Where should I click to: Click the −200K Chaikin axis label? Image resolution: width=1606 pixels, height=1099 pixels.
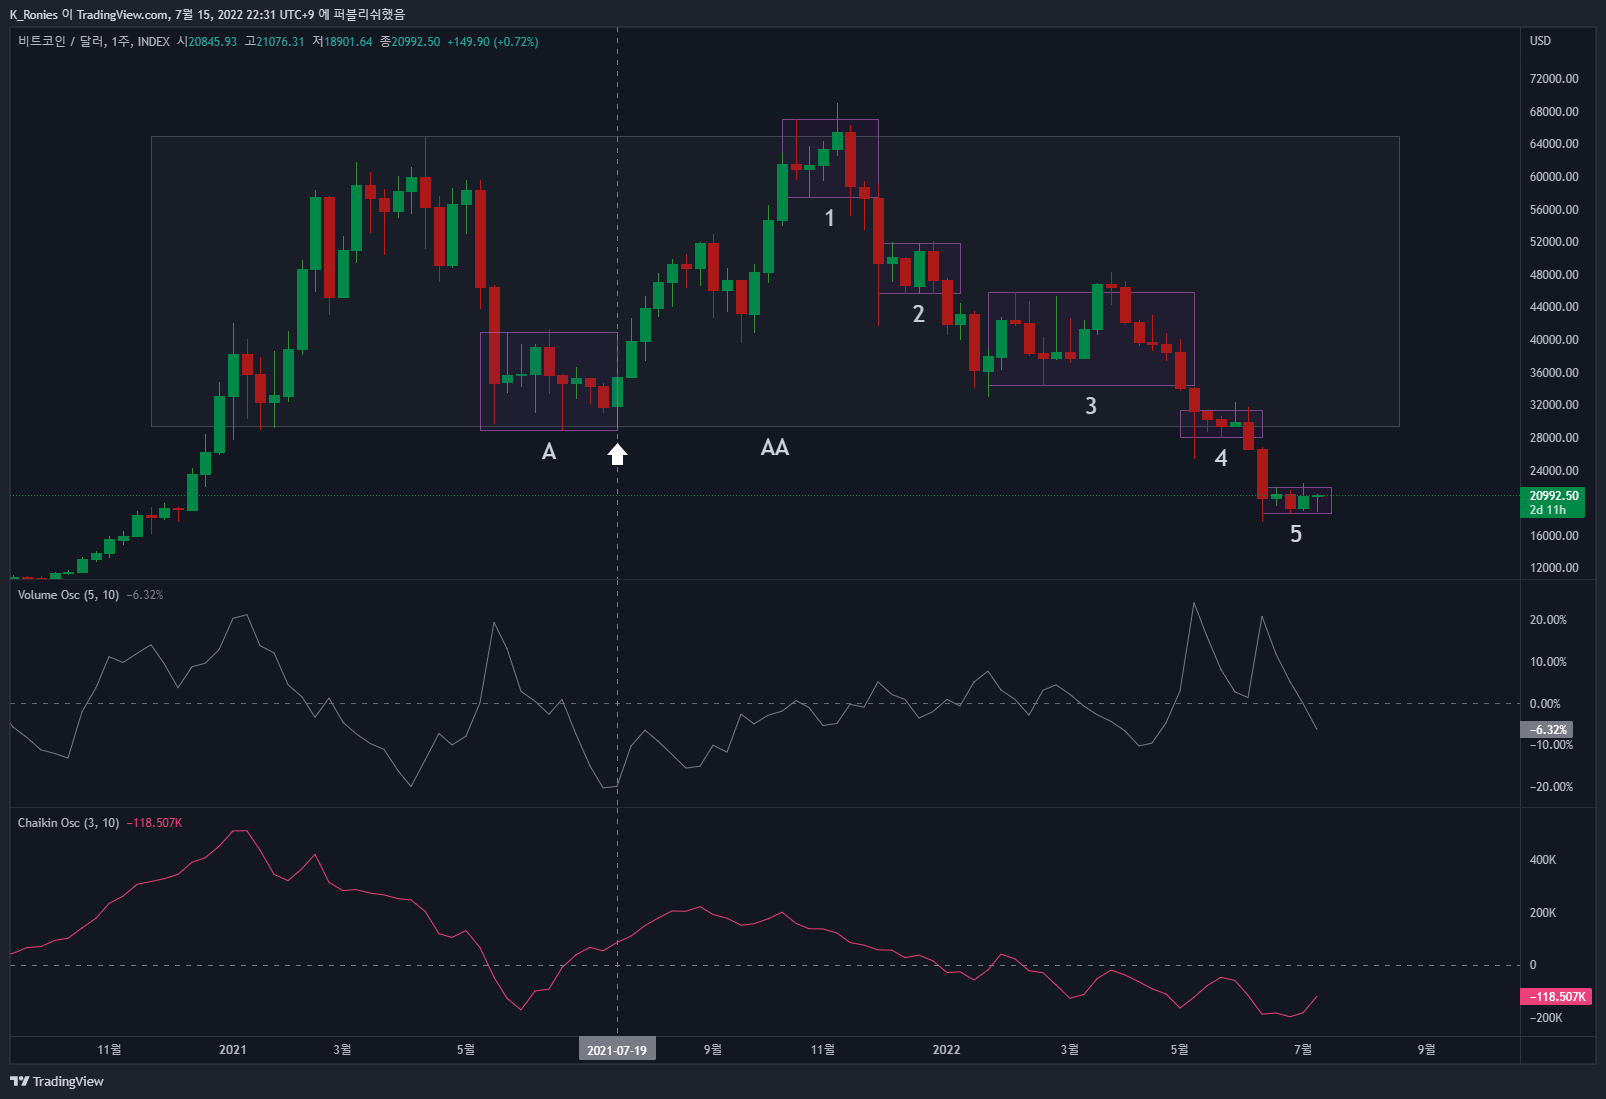[1546, 1018]
